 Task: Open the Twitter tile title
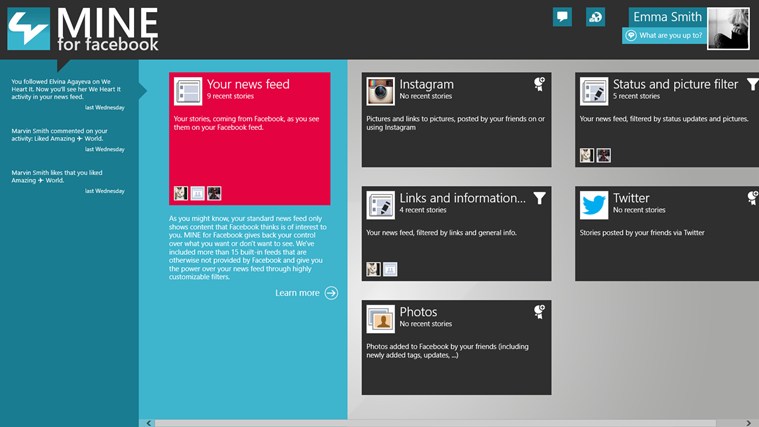click(x=631, y=198)
